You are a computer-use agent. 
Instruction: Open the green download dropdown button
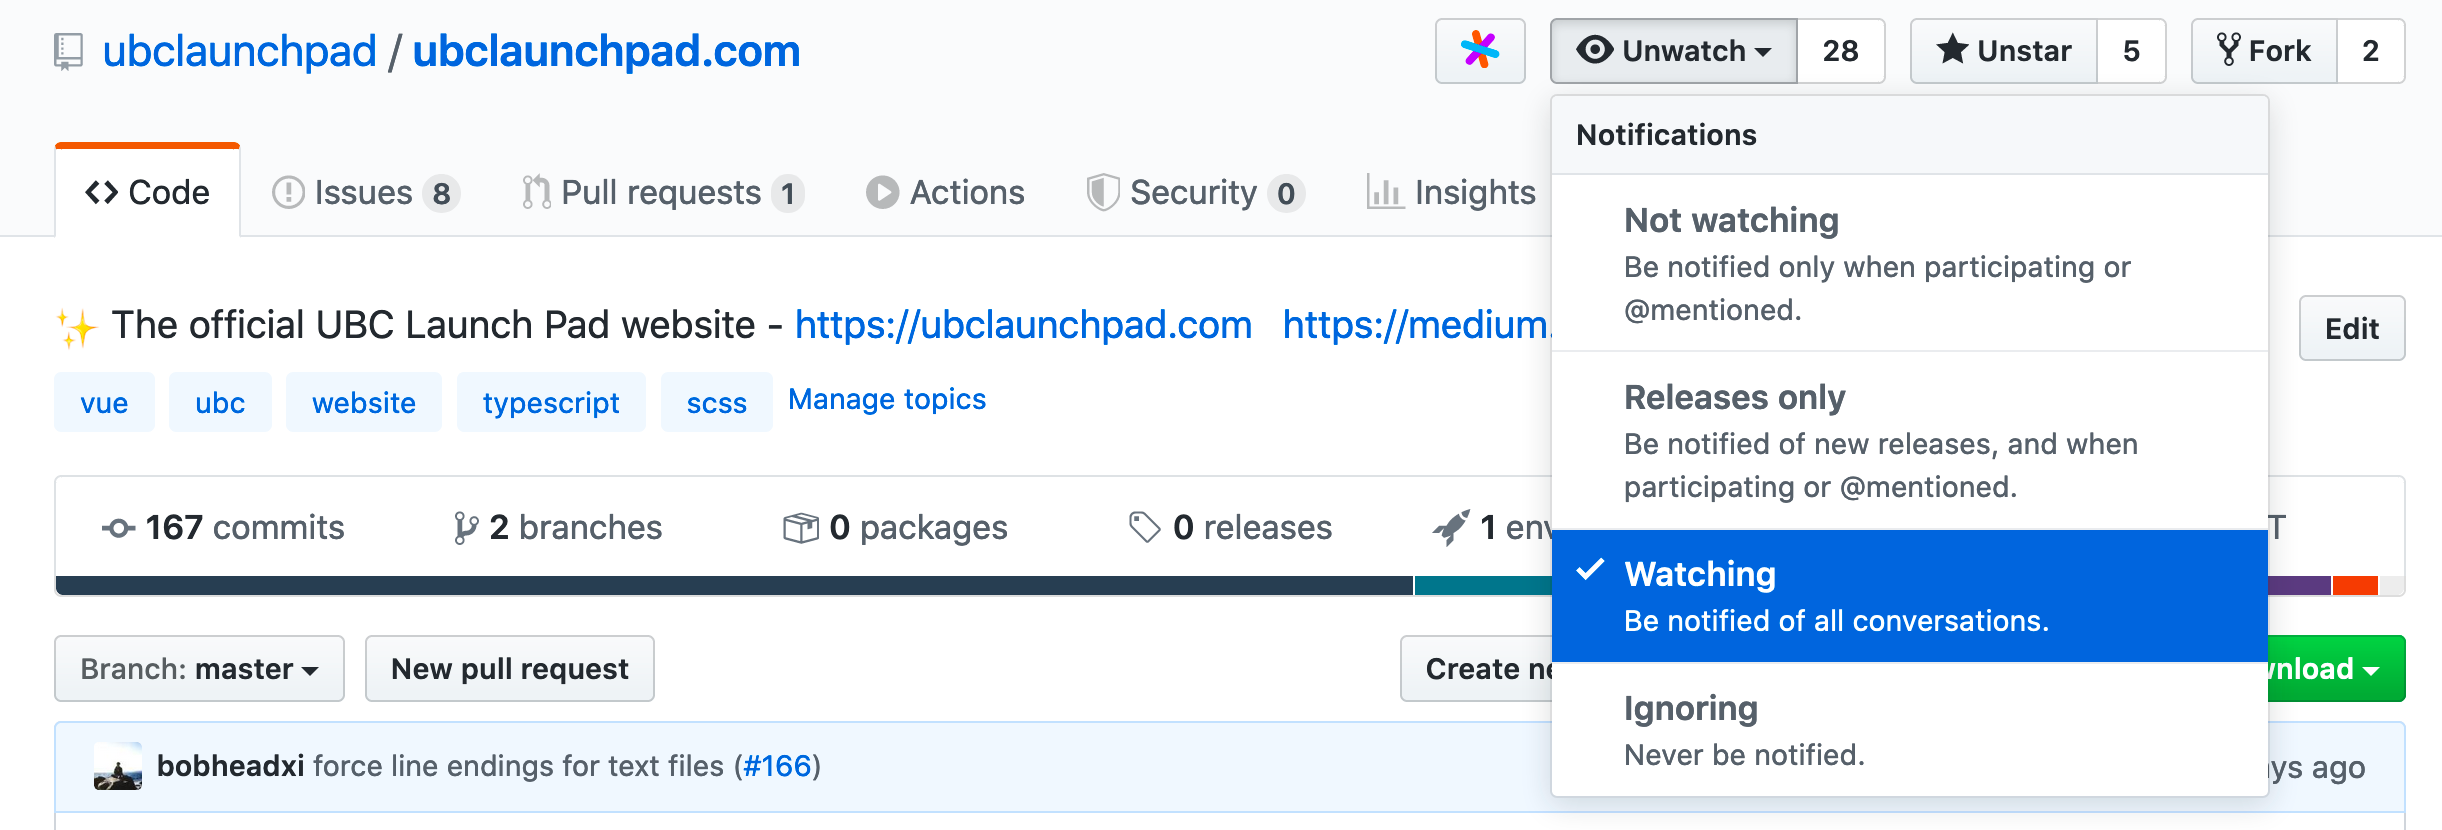pos(2336,668)
